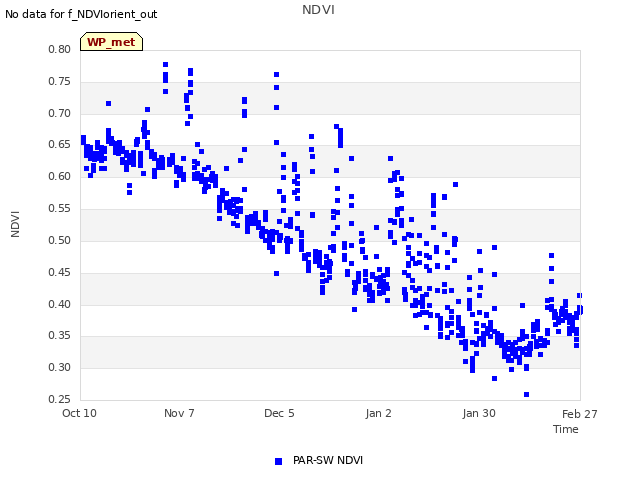
Task: Click the 0.40 y-axis tick label
Action: click(60, 304)
